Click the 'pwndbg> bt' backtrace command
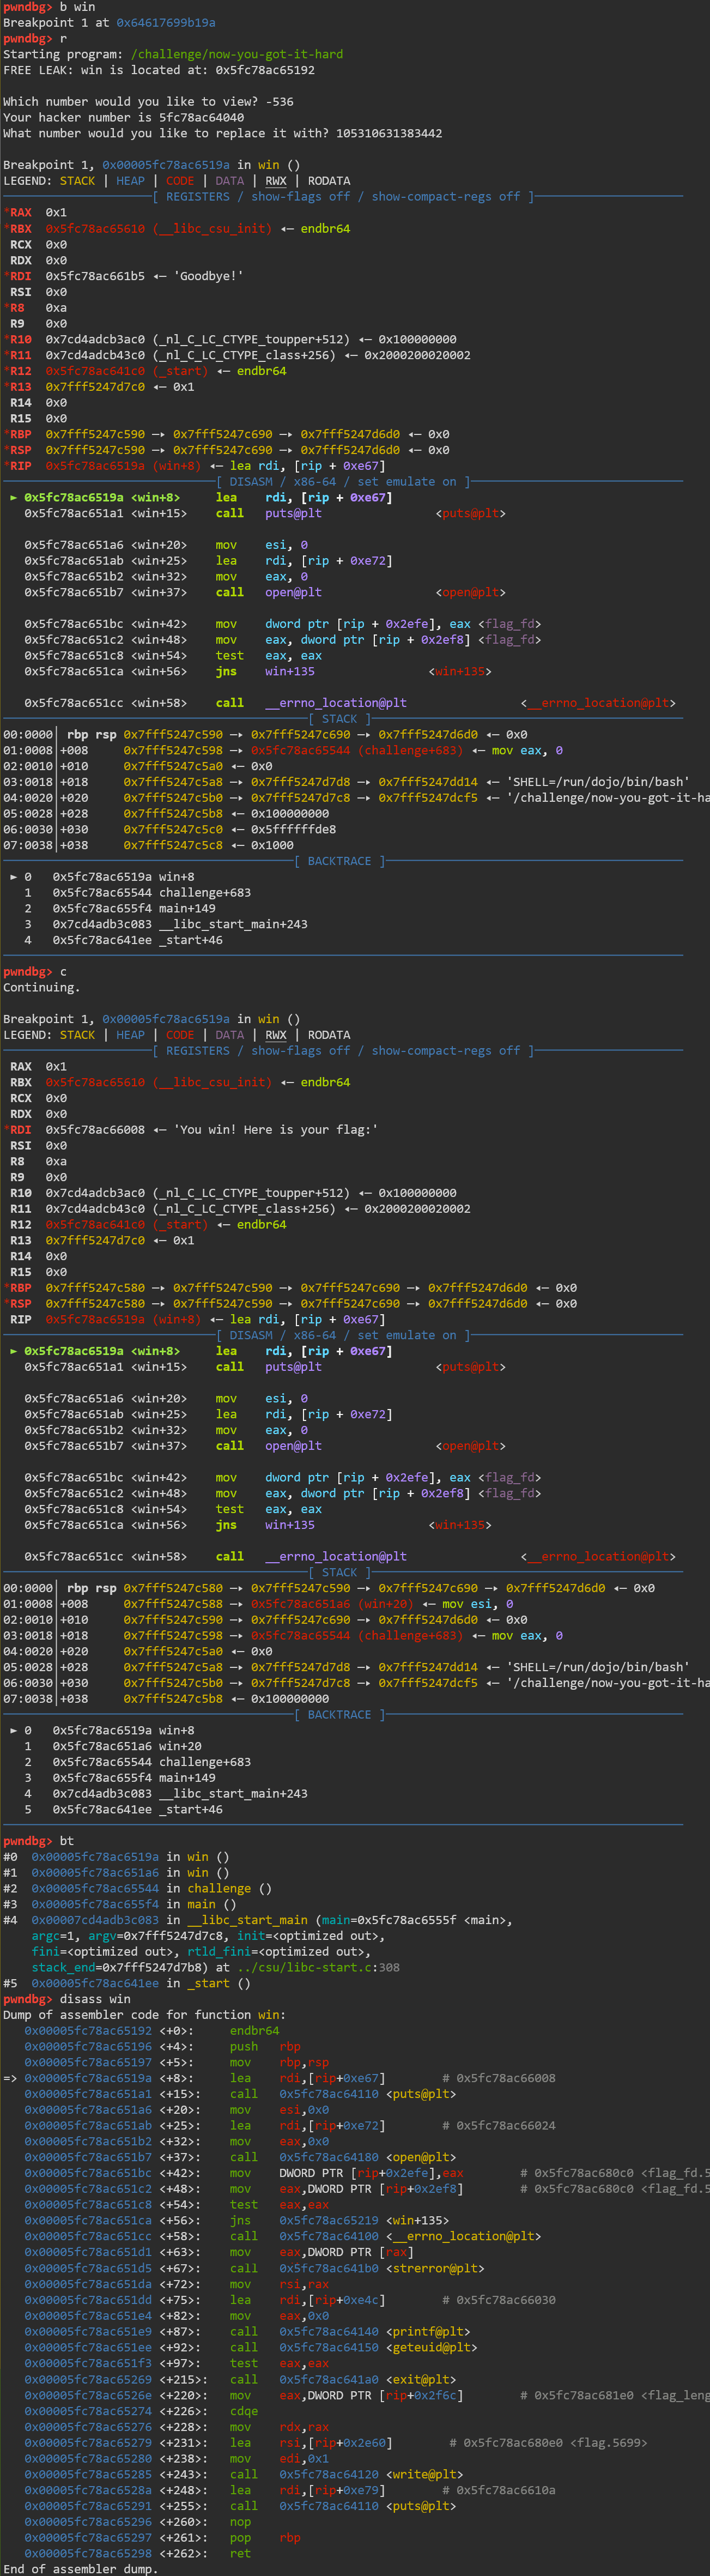The width and height of the screenshot is (710, 2576). point(38,1840)
